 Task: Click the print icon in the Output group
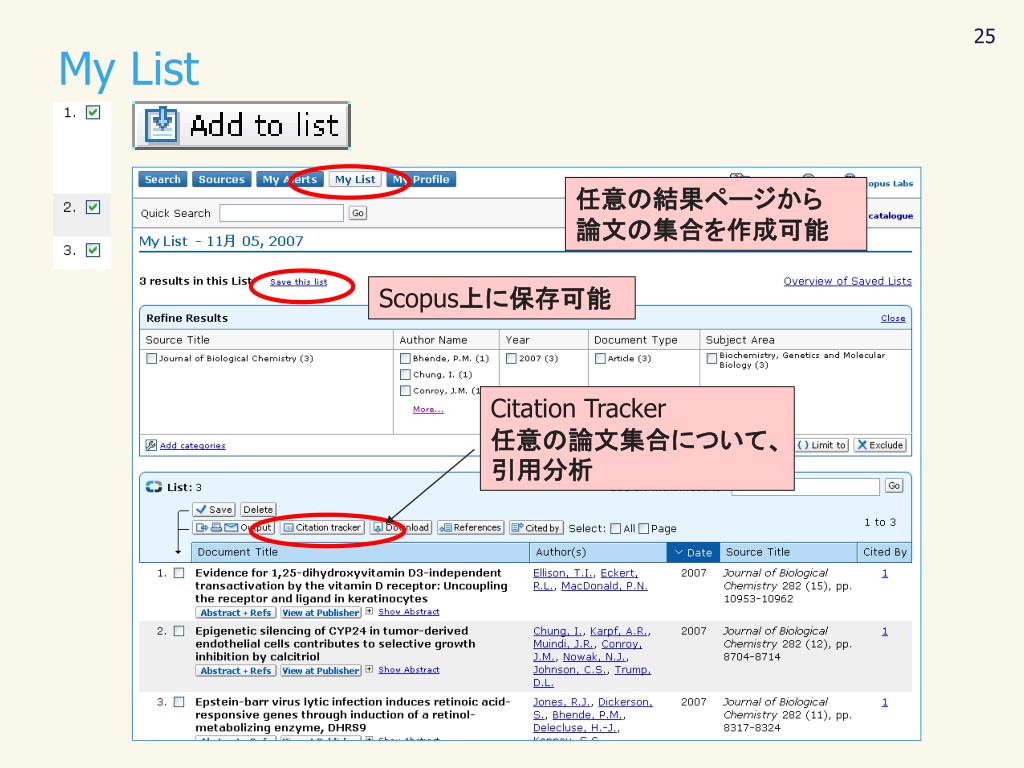coord(216,528)
